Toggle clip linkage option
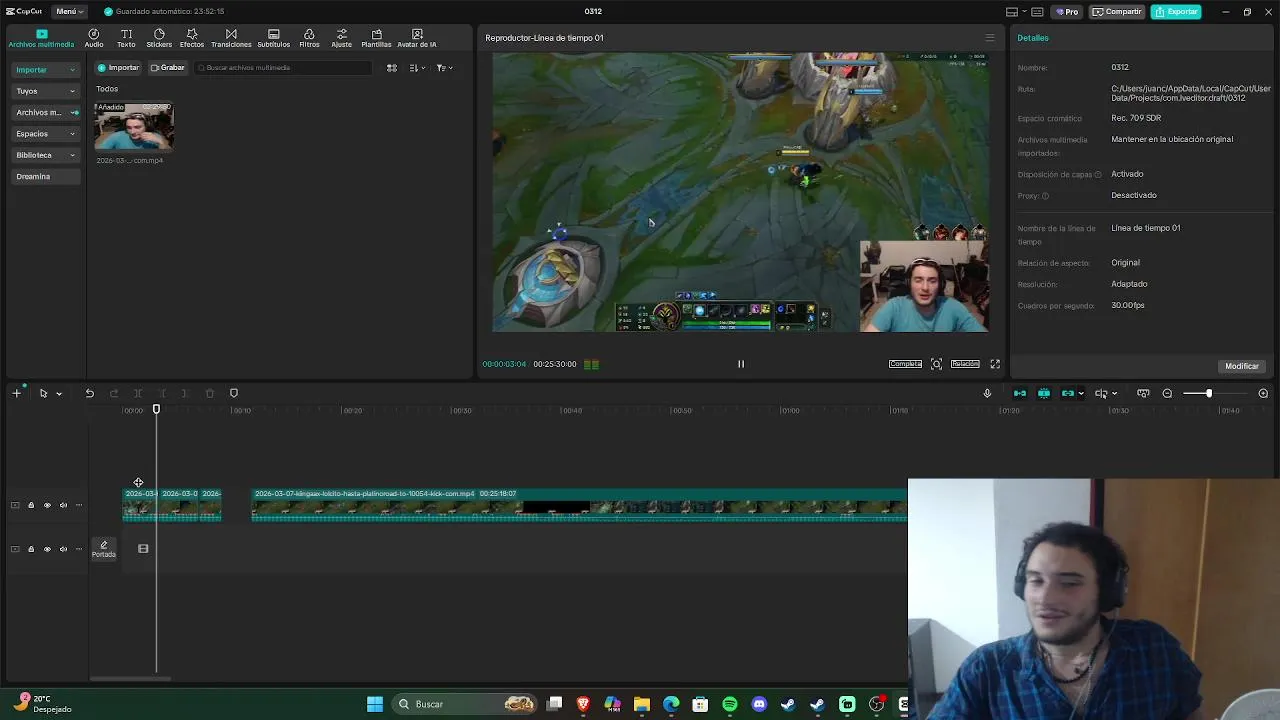The width and height of the screenshot is (1280, 720). 1068,393
